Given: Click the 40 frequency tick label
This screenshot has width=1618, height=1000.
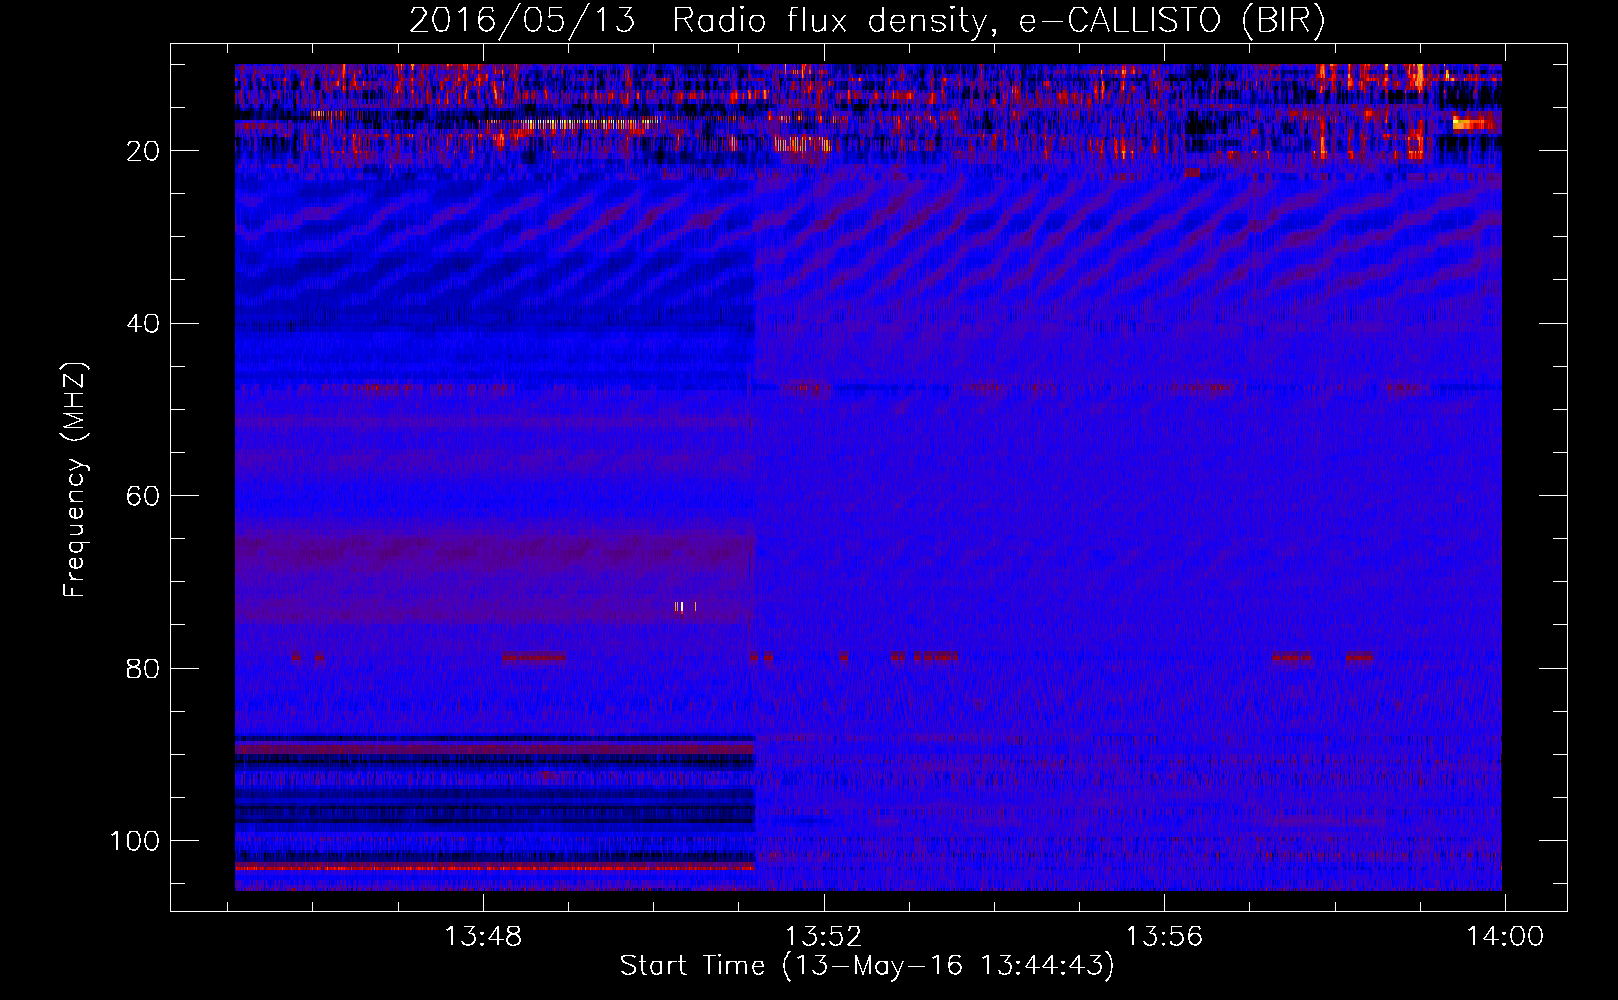Looking at the screenshot, I should click(x=144, y=324).
